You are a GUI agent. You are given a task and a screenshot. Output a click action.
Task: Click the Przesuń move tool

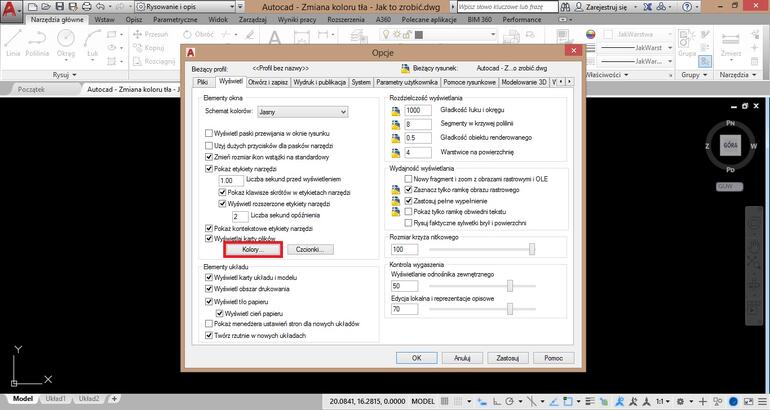click(x=151, y=34)
